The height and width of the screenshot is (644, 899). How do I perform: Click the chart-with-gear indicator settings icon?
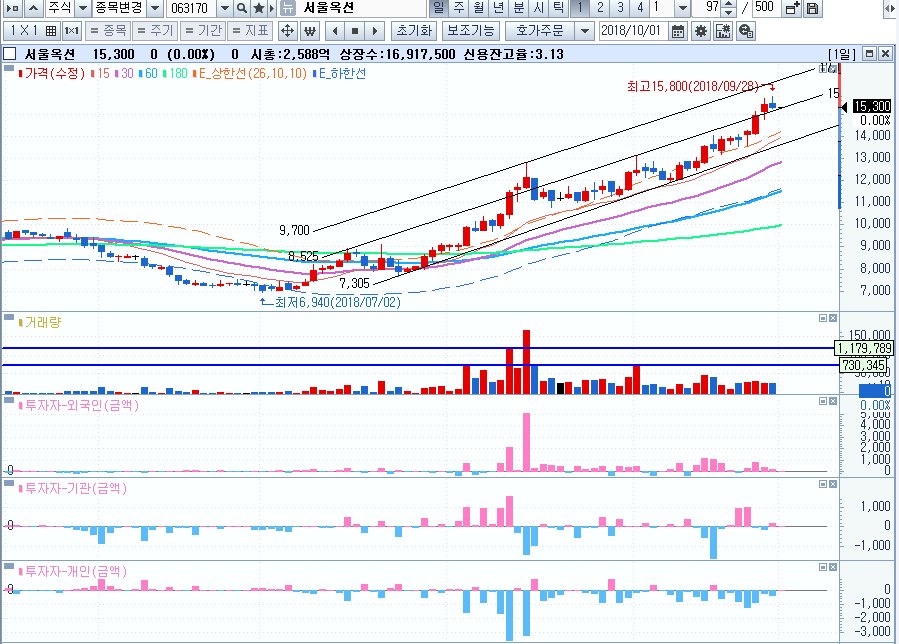[x=723, y=30]
